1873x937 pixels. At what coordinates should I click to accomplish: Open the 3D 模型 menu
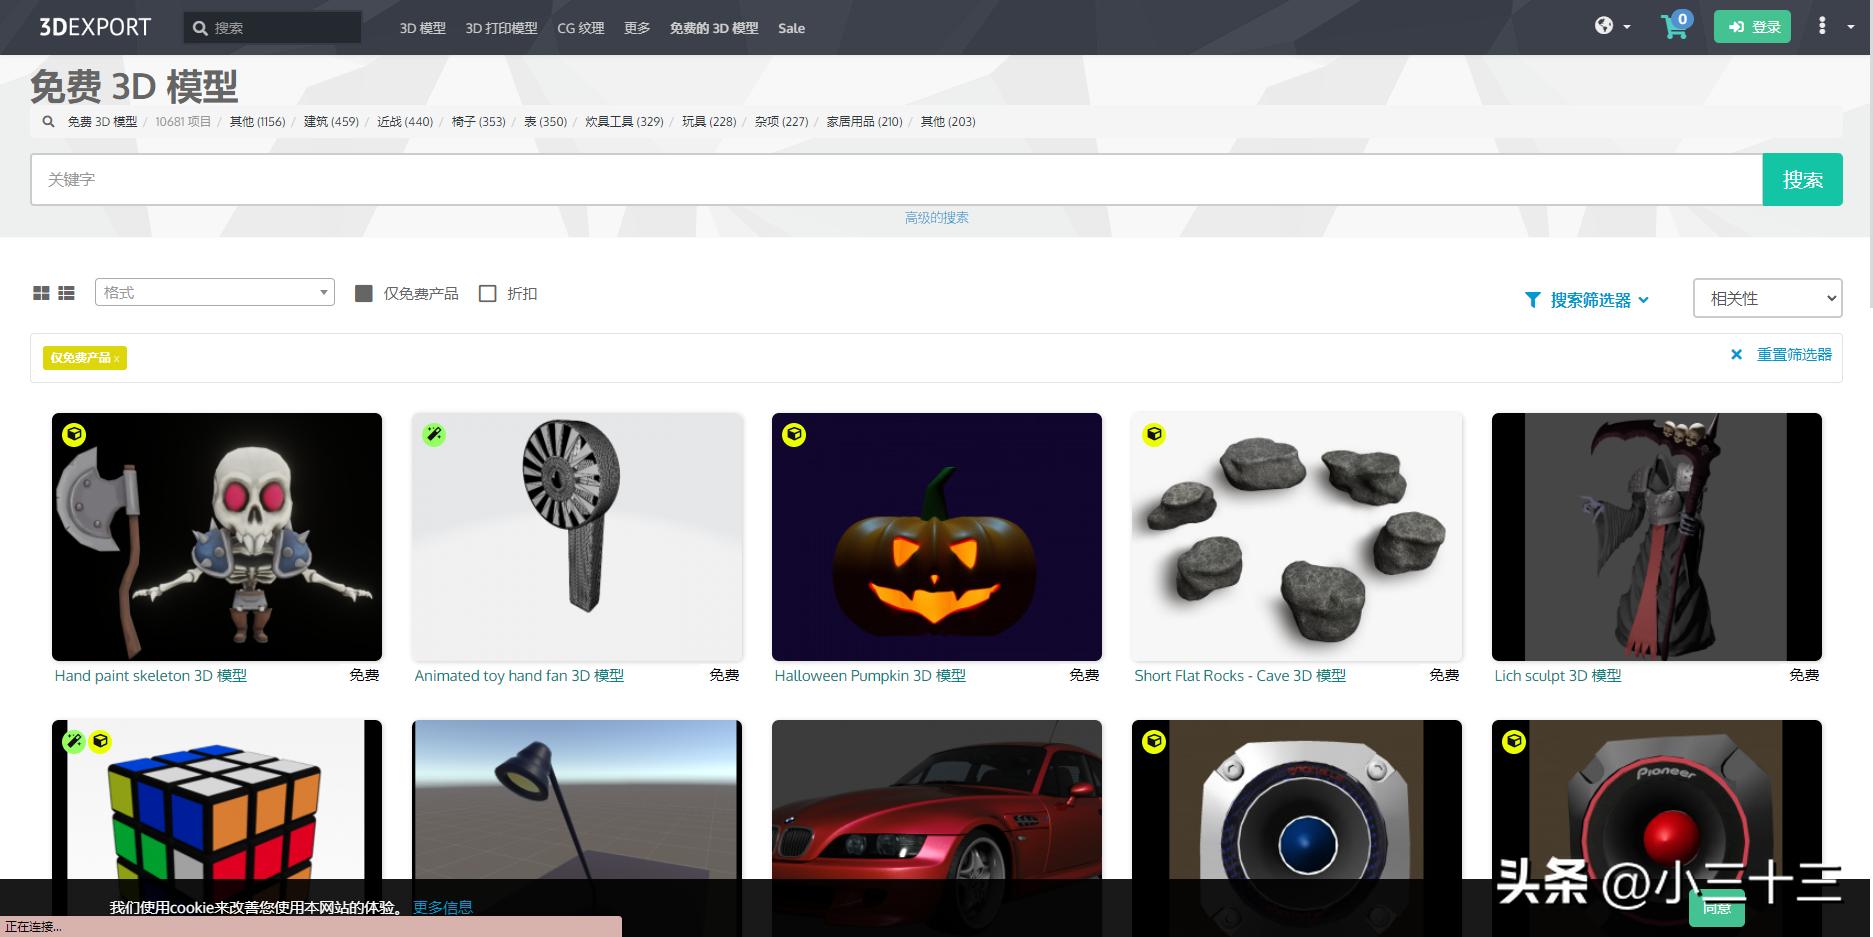(x=423, y=28)
